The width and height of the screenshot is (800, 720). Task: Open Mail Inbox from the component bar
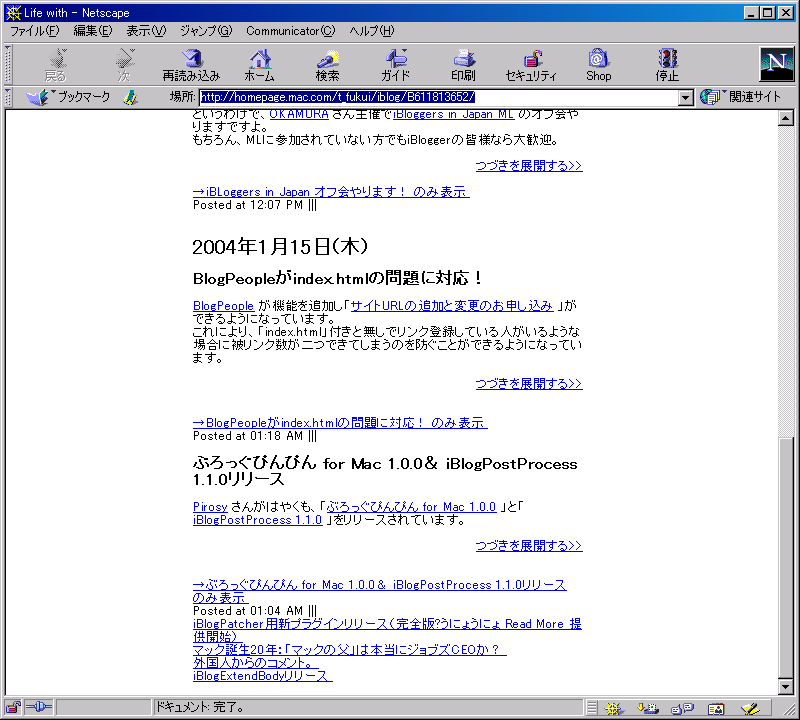(648, 708)
